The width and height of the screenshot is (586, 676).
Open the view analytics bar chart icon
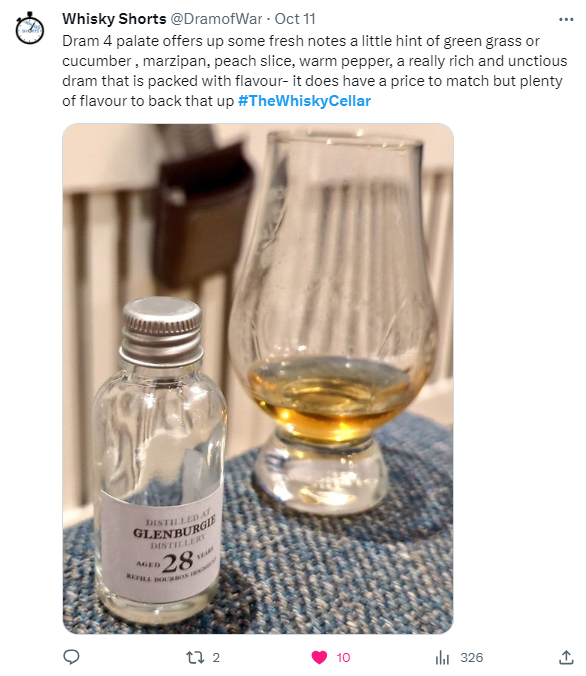pos(442,657)
